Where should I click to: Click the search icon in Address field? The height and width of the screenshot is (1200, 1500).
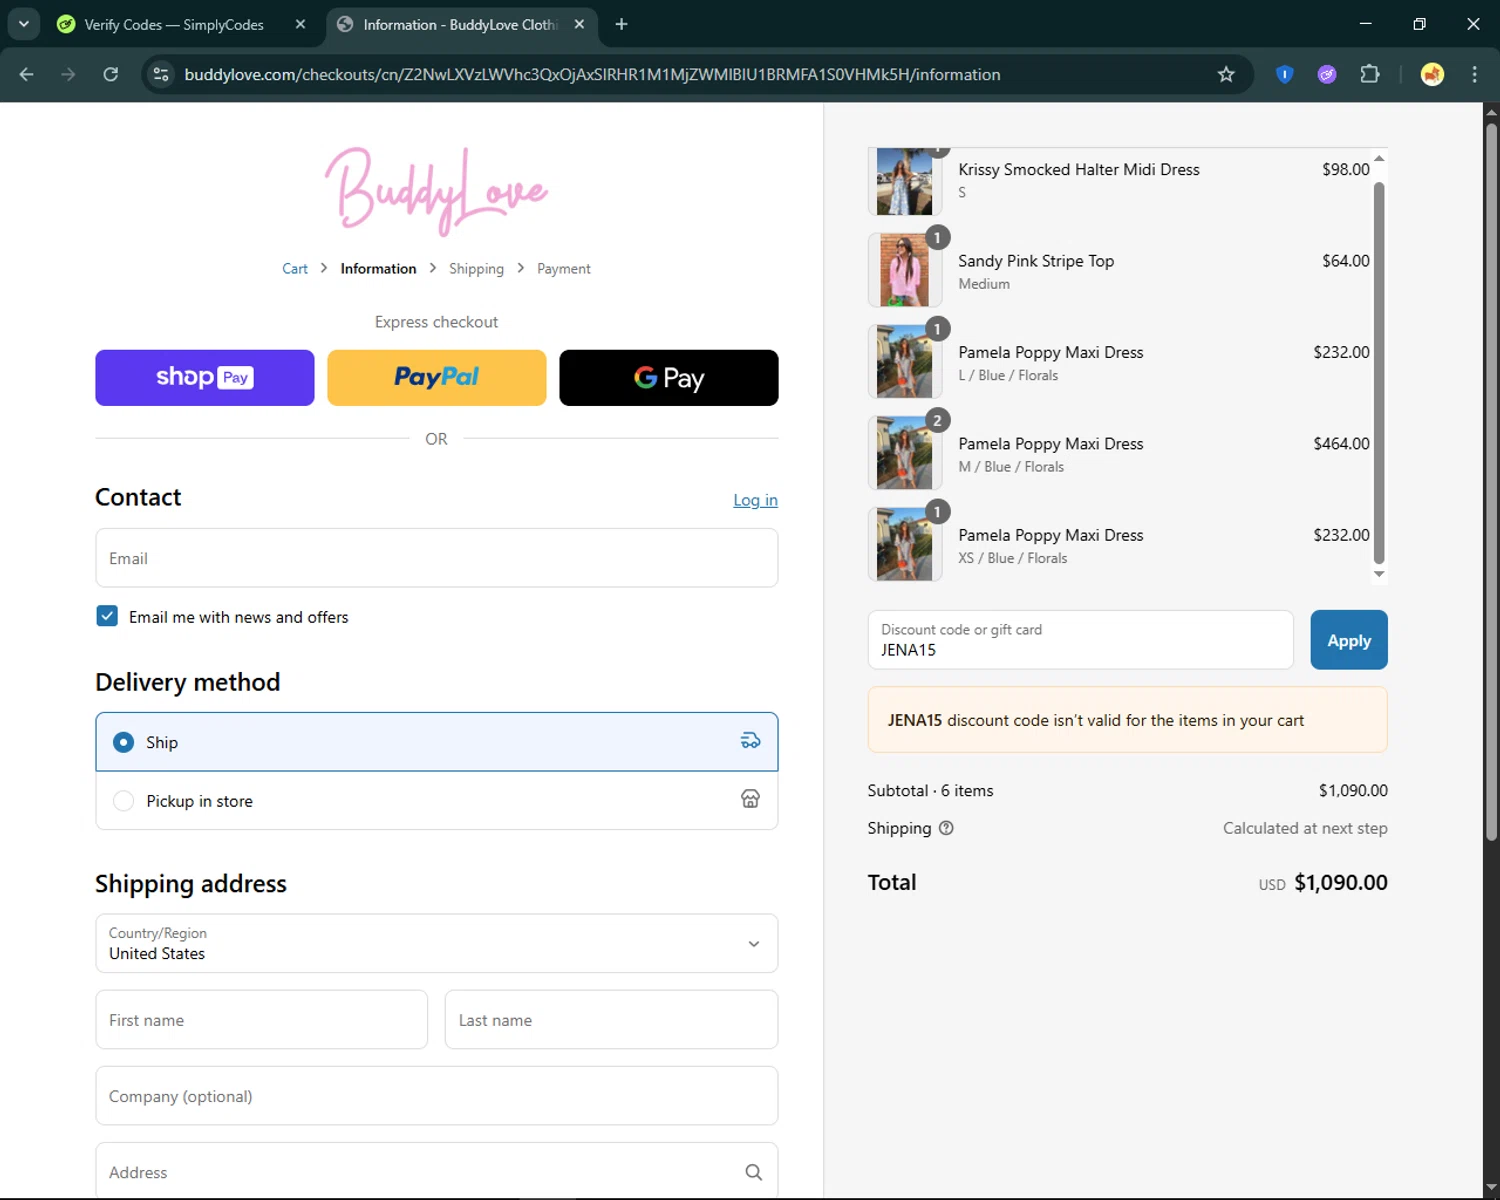pos(753,1172)
